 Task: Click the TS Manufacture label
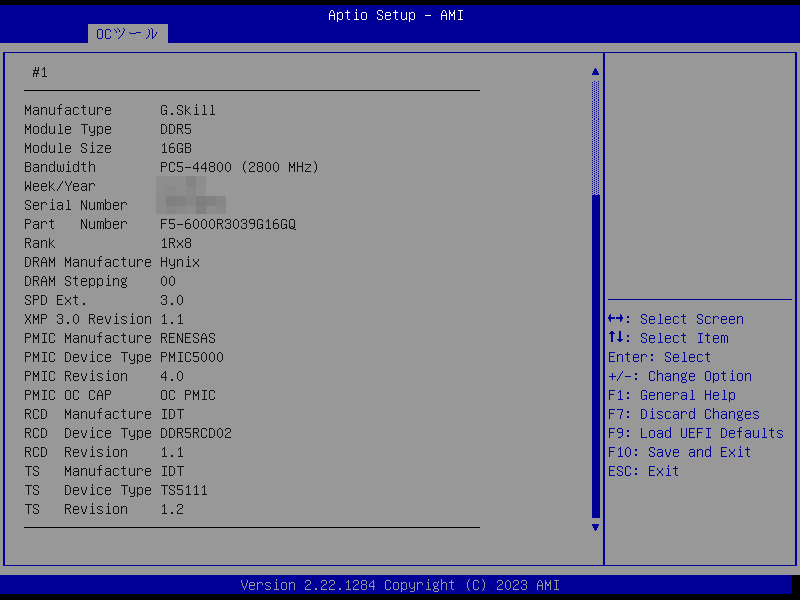click(x=88, y=471)
